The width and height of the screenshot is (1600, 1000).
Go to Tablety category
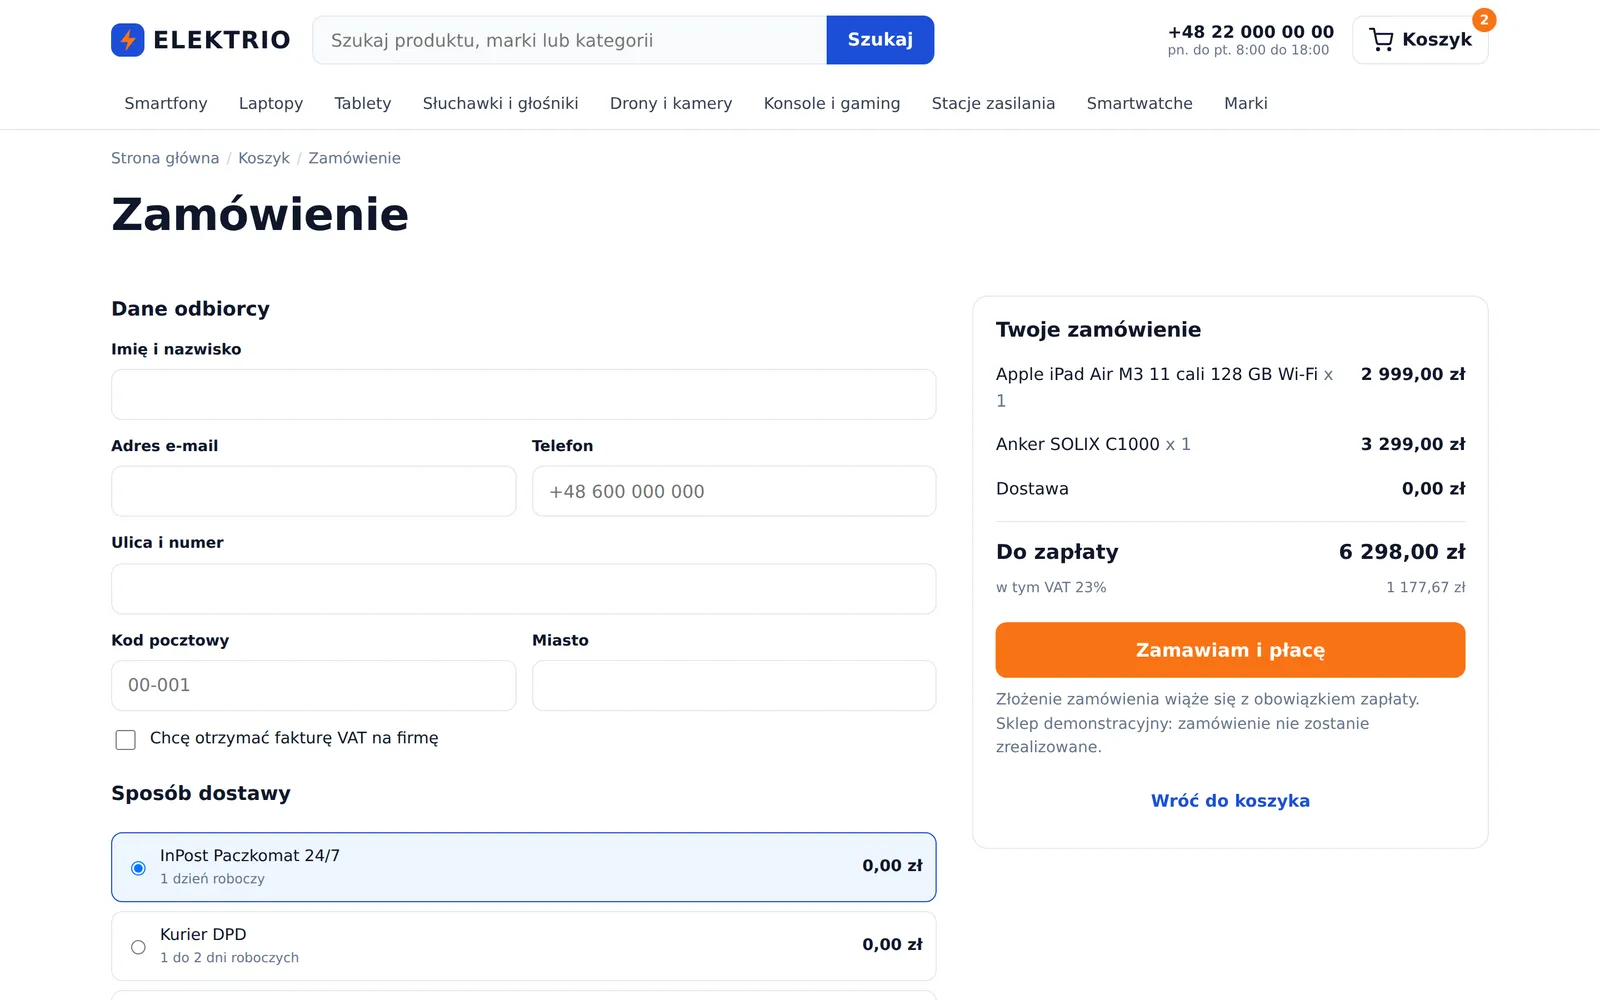click(363, 103)
